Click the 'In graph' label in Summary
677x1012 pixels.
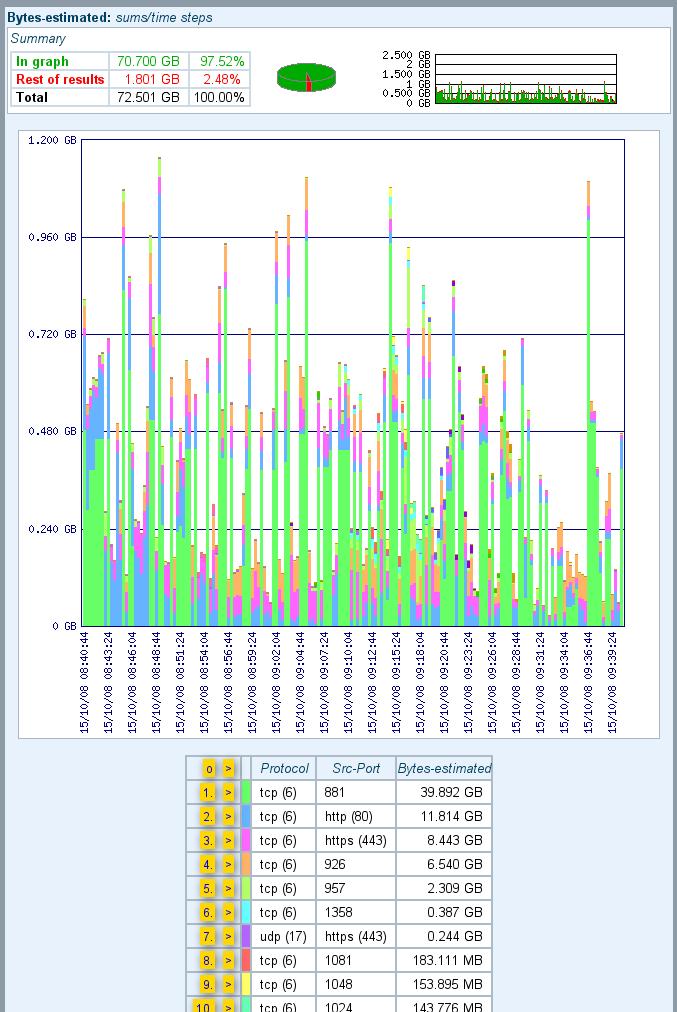click(x=42, y=61)
